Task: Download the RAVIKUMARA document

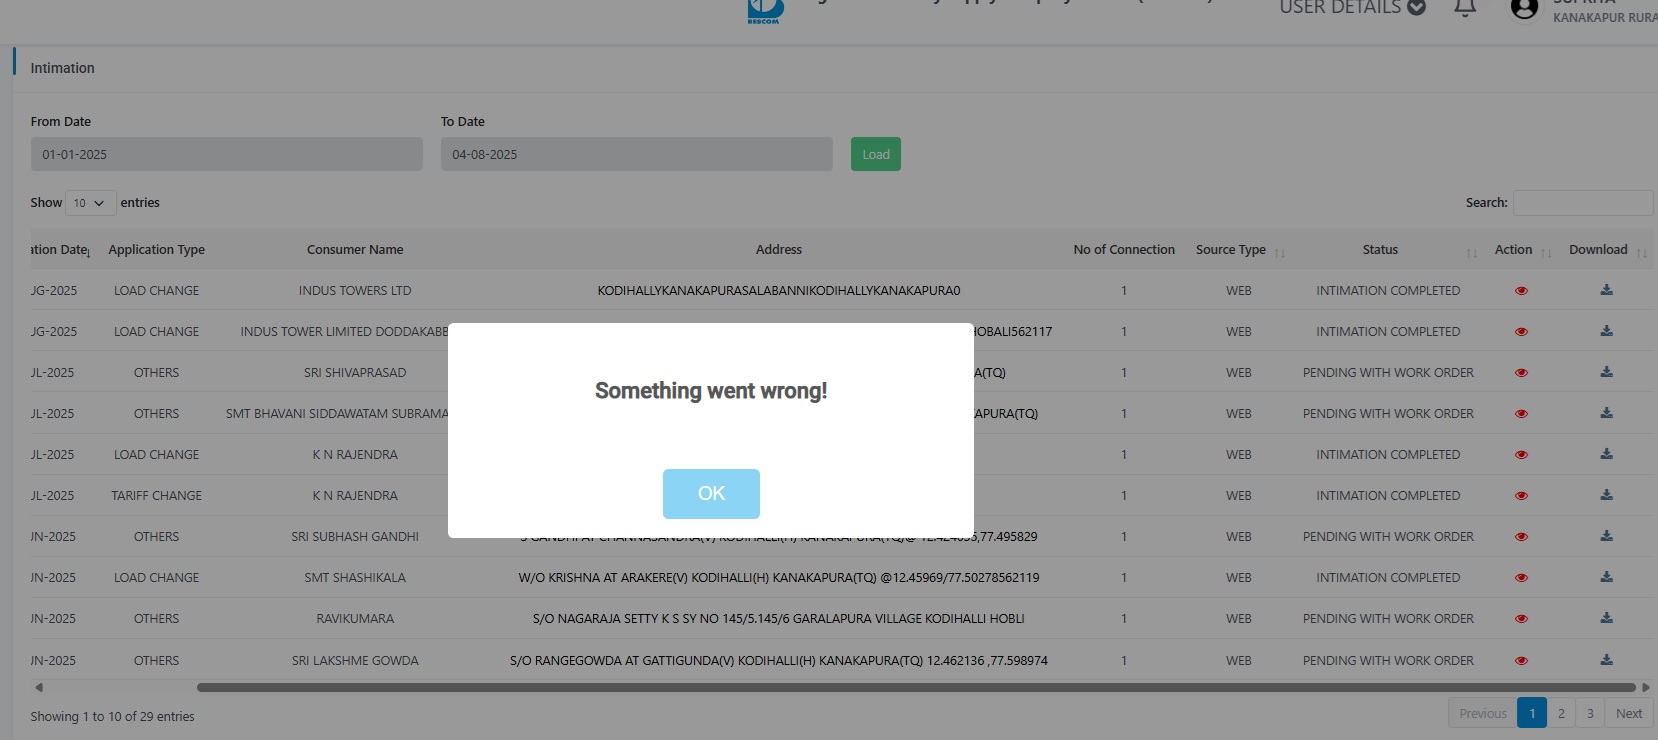Action: tap(1606, 618)
